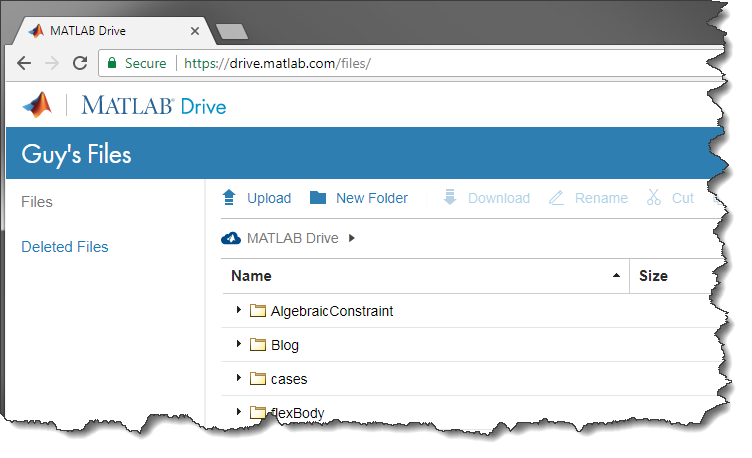Screen dimensions: 752x458
Task: Click the MATLAB logo in page header
Action: pos(37,105)
